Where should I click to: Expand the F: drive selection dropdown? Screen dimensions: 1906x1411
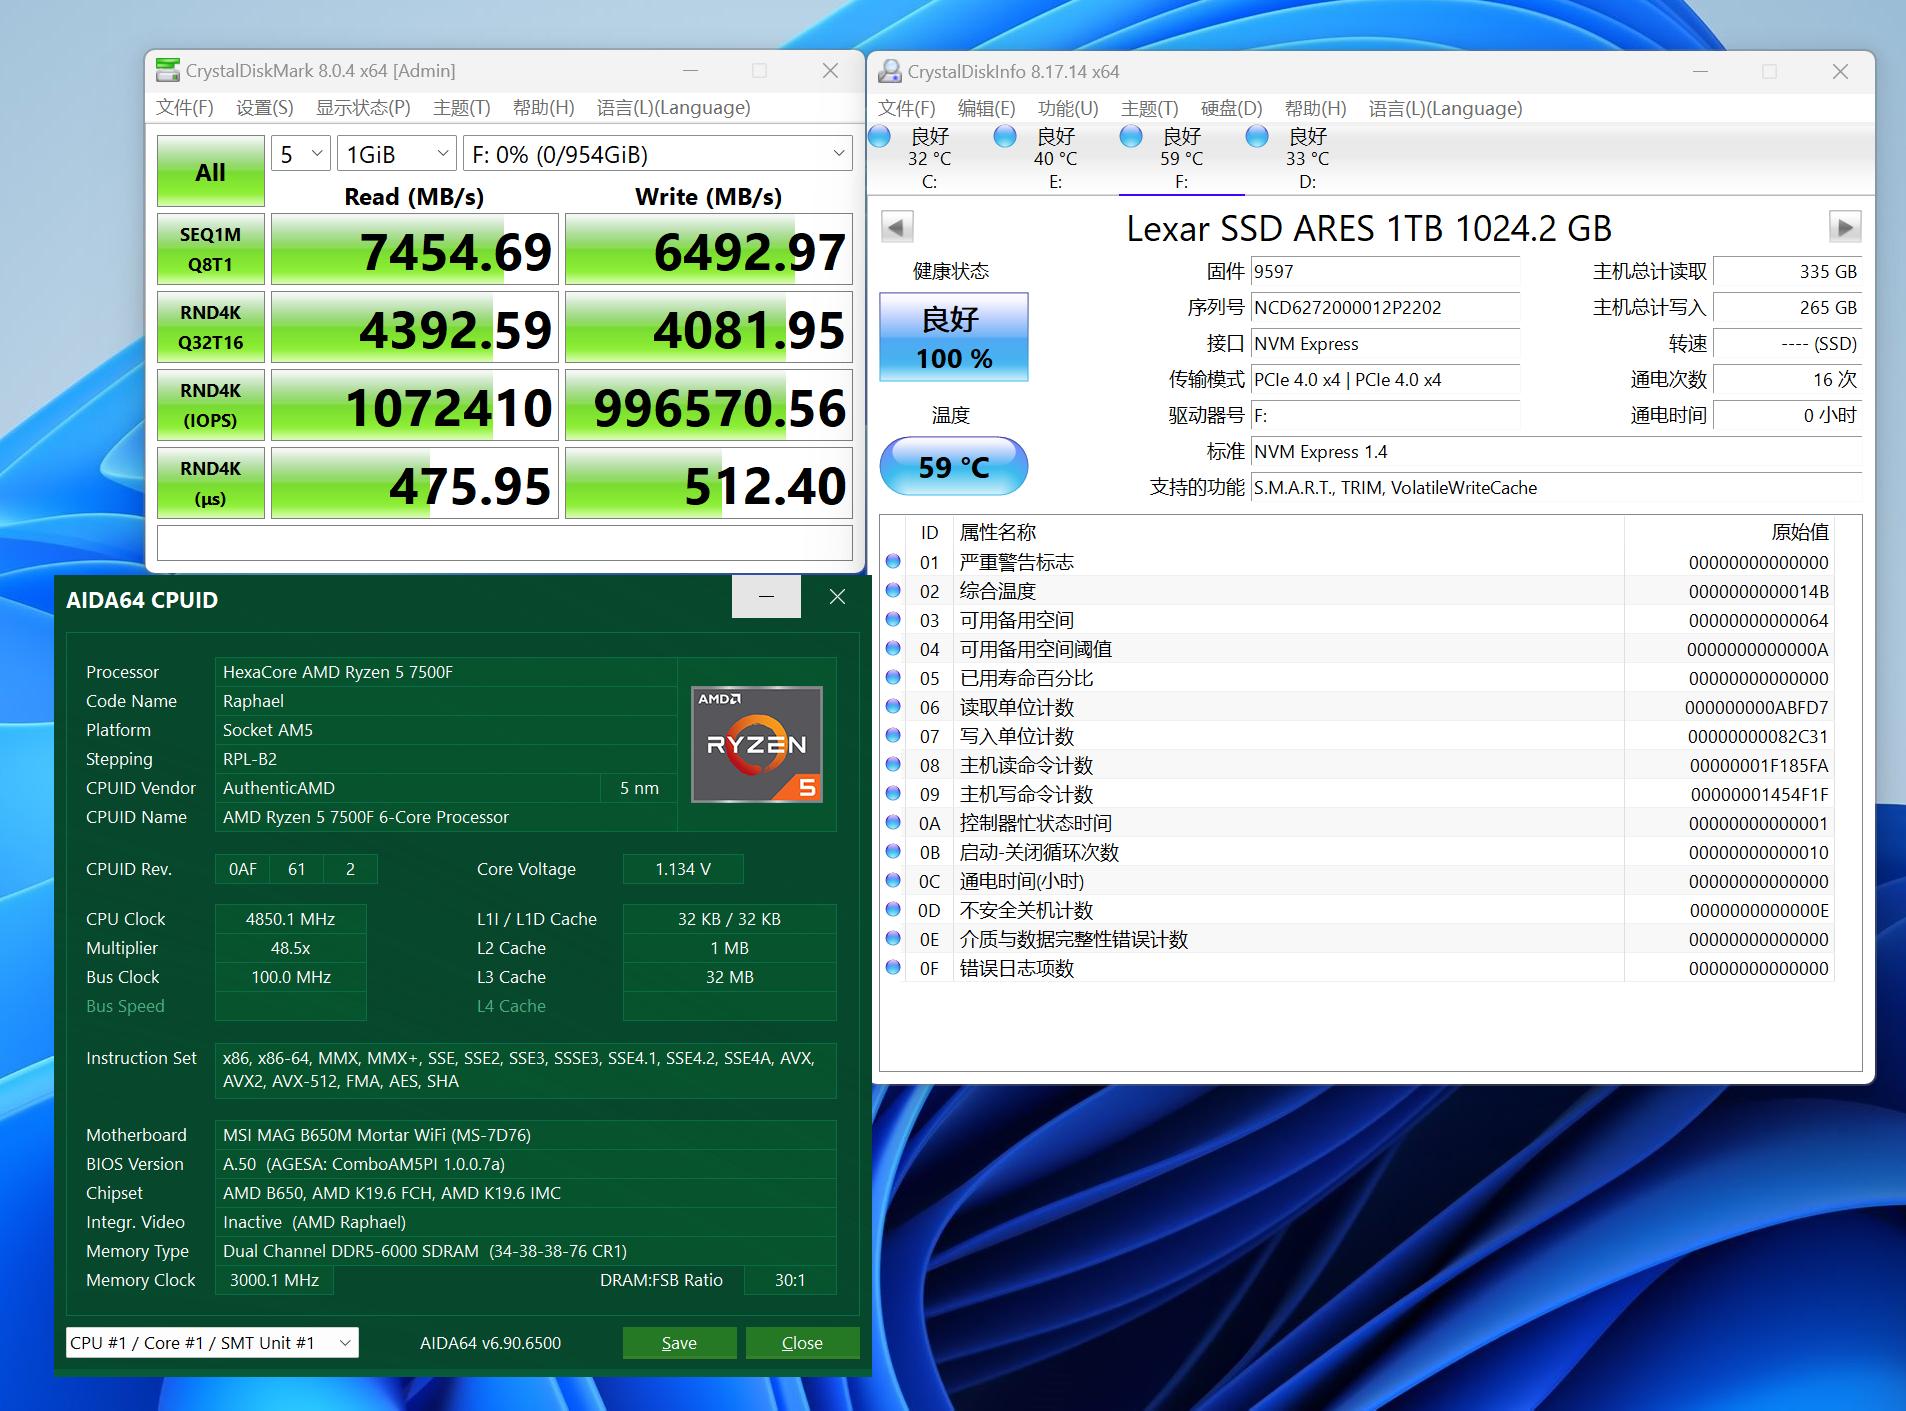(657, 154)
